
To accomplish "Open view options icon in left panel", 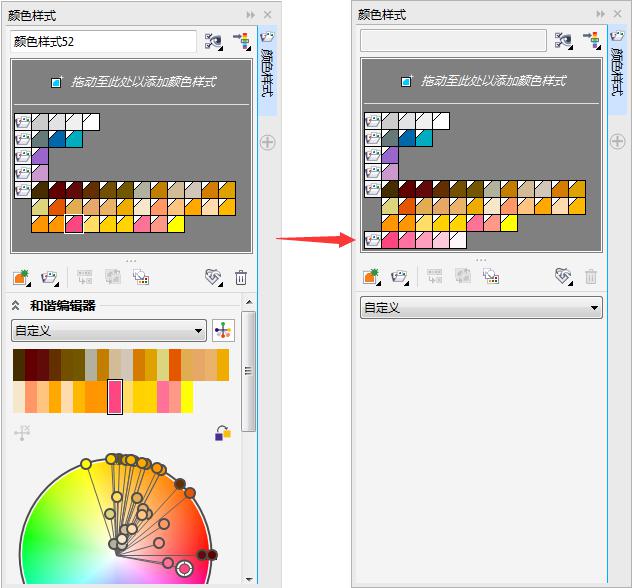I will point(214,42).
